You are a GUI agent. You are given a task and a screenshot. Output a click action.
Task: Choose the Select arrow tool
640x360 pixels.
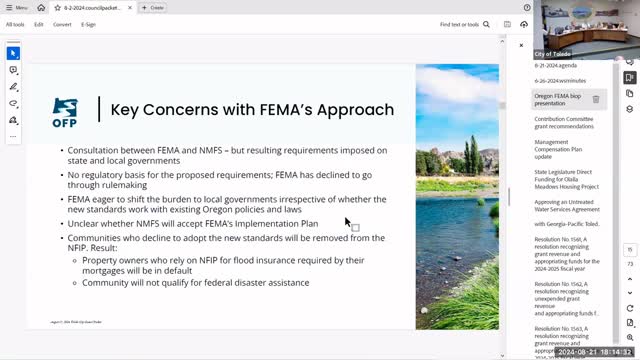coord(13,53)
